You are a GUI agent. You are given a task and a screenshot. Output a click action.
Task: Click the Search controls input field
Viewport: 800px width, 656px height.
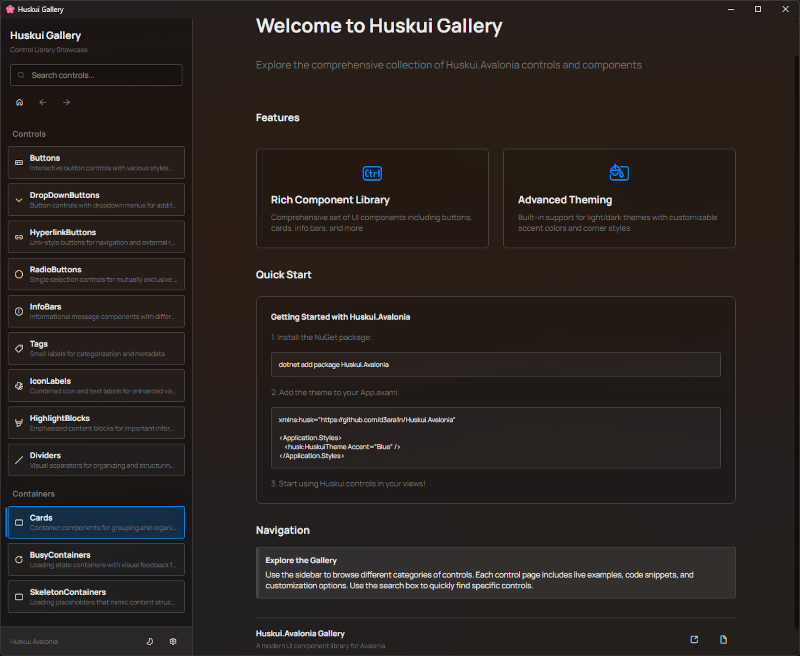tap(96, 75)
